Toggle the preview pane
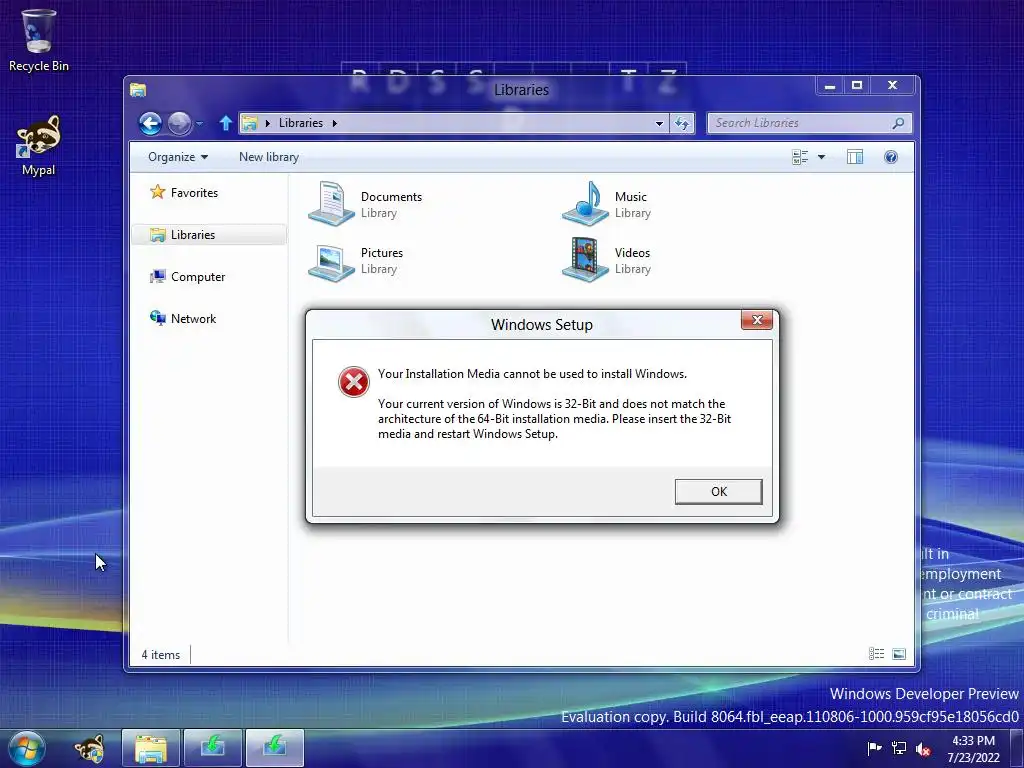The width and height of the screenshot is (1024, 768). (x=855, y=157)
